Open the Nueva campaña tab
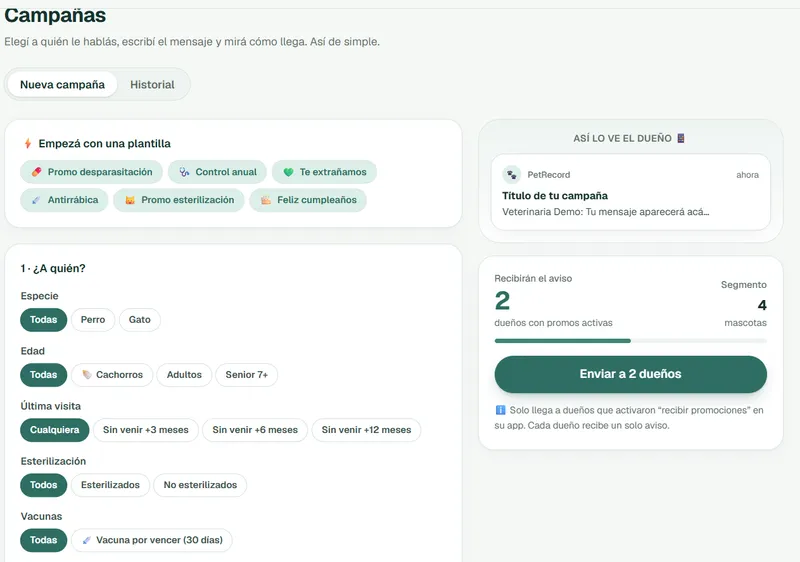The width and height of the screenshot is (800, 562). click(x=62, y=85)
